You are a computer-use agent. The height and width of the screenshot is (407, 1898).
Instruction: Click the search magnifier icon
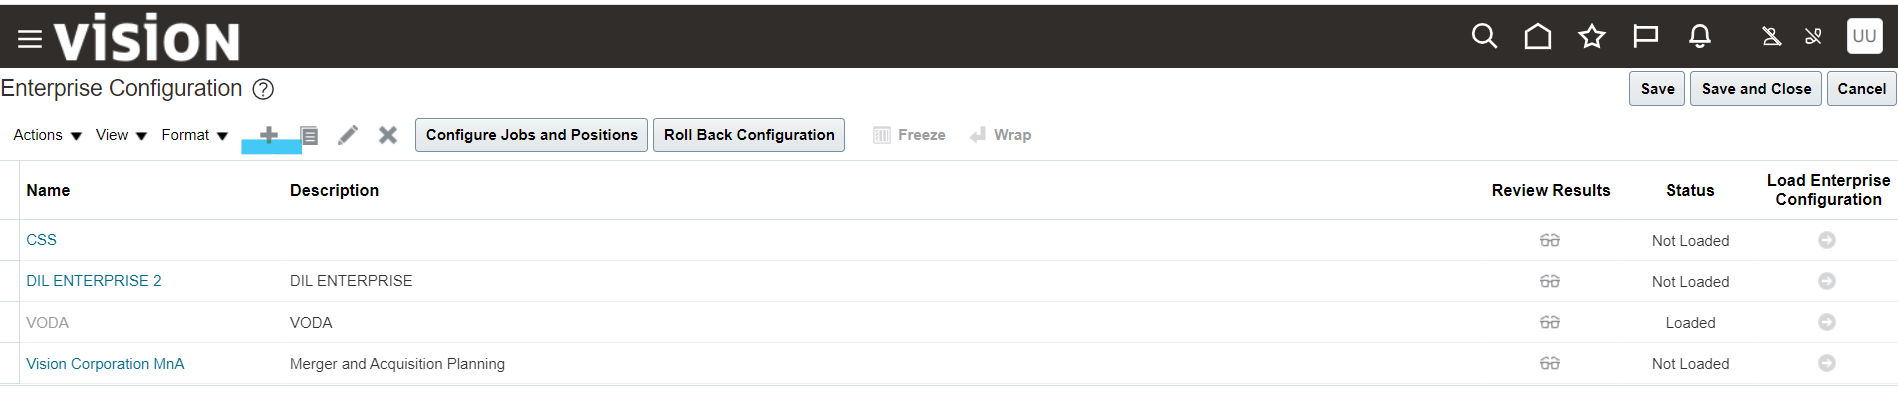coord(1484,37)
